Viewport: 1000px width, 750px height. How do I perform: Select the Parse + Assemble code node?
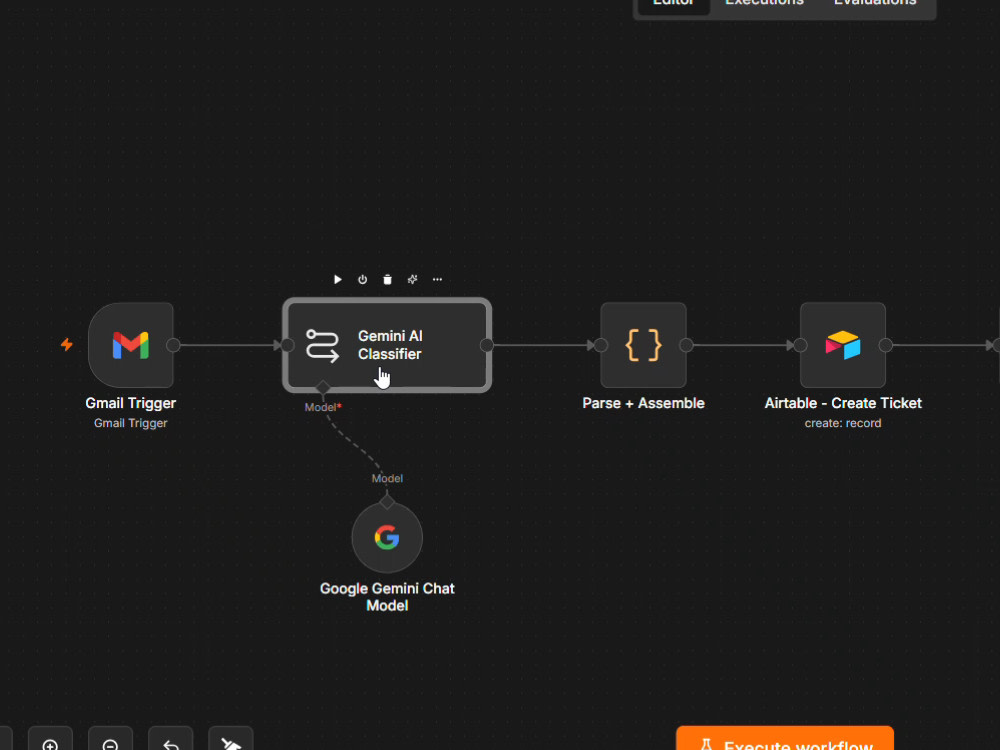tap(643, 345)
